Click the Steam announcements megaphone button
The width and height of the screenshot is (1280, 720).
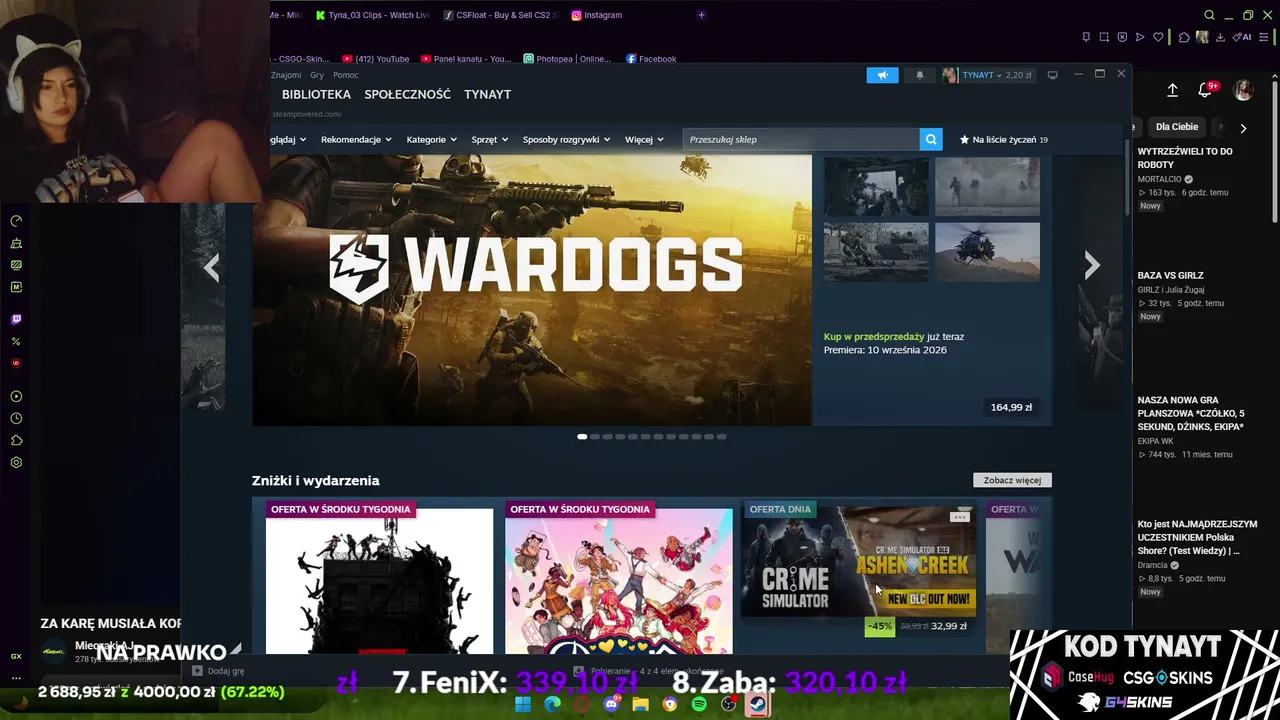click(882, 75)
